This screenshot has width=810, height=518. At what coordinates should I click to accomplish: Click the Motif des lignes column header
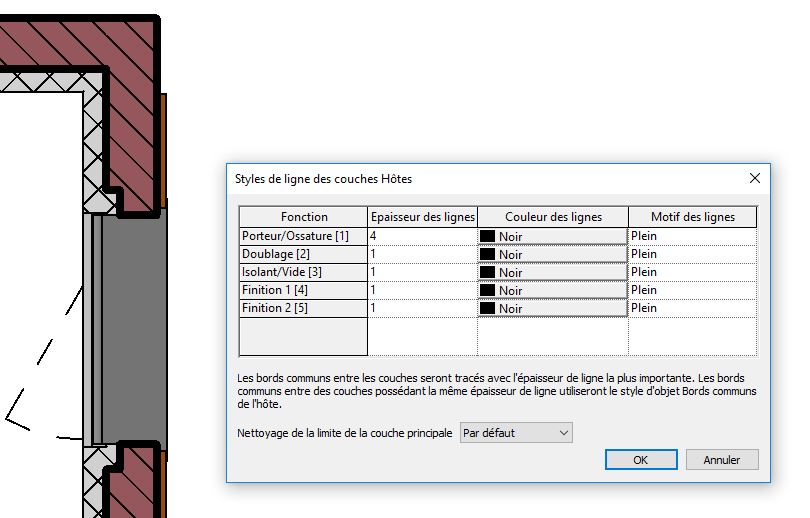coord(692,217)
